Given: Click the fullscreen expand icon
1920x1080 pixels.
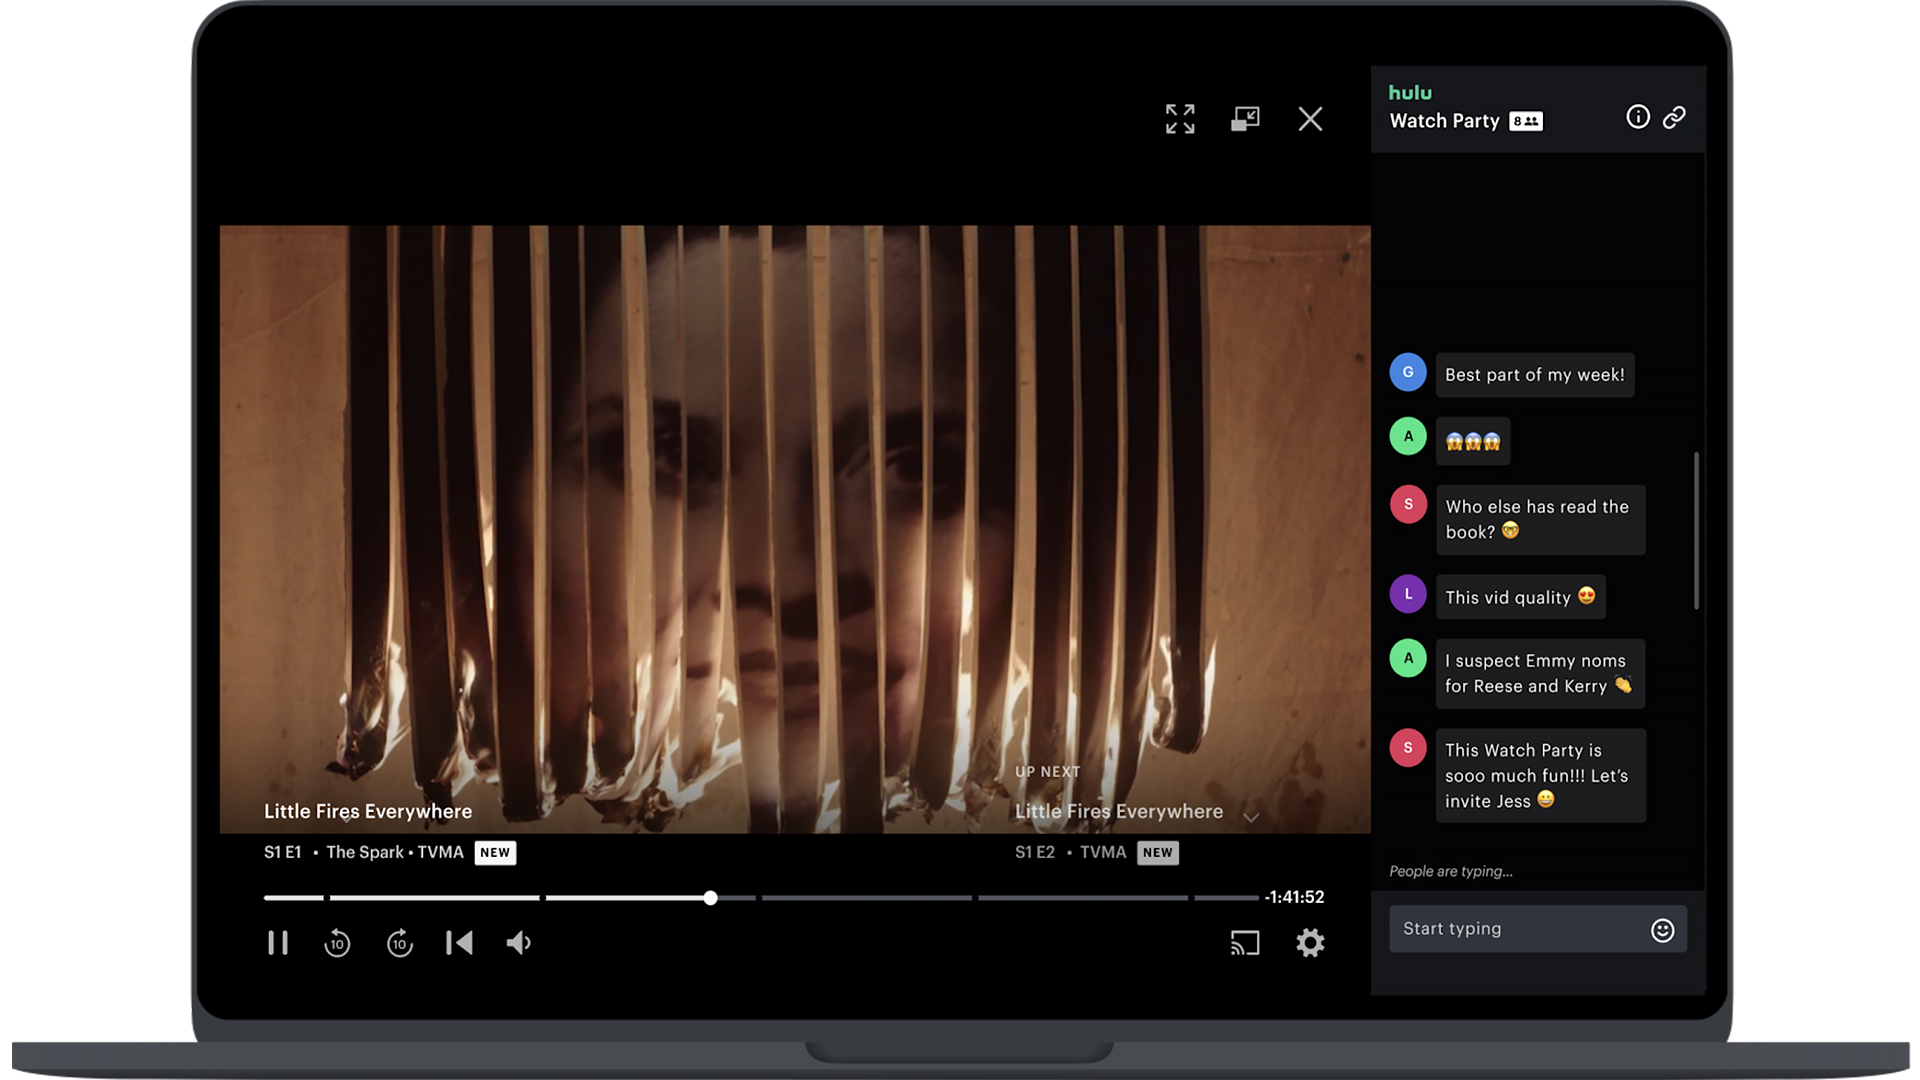Looking at the screenshot, I should click(1180, 119).
